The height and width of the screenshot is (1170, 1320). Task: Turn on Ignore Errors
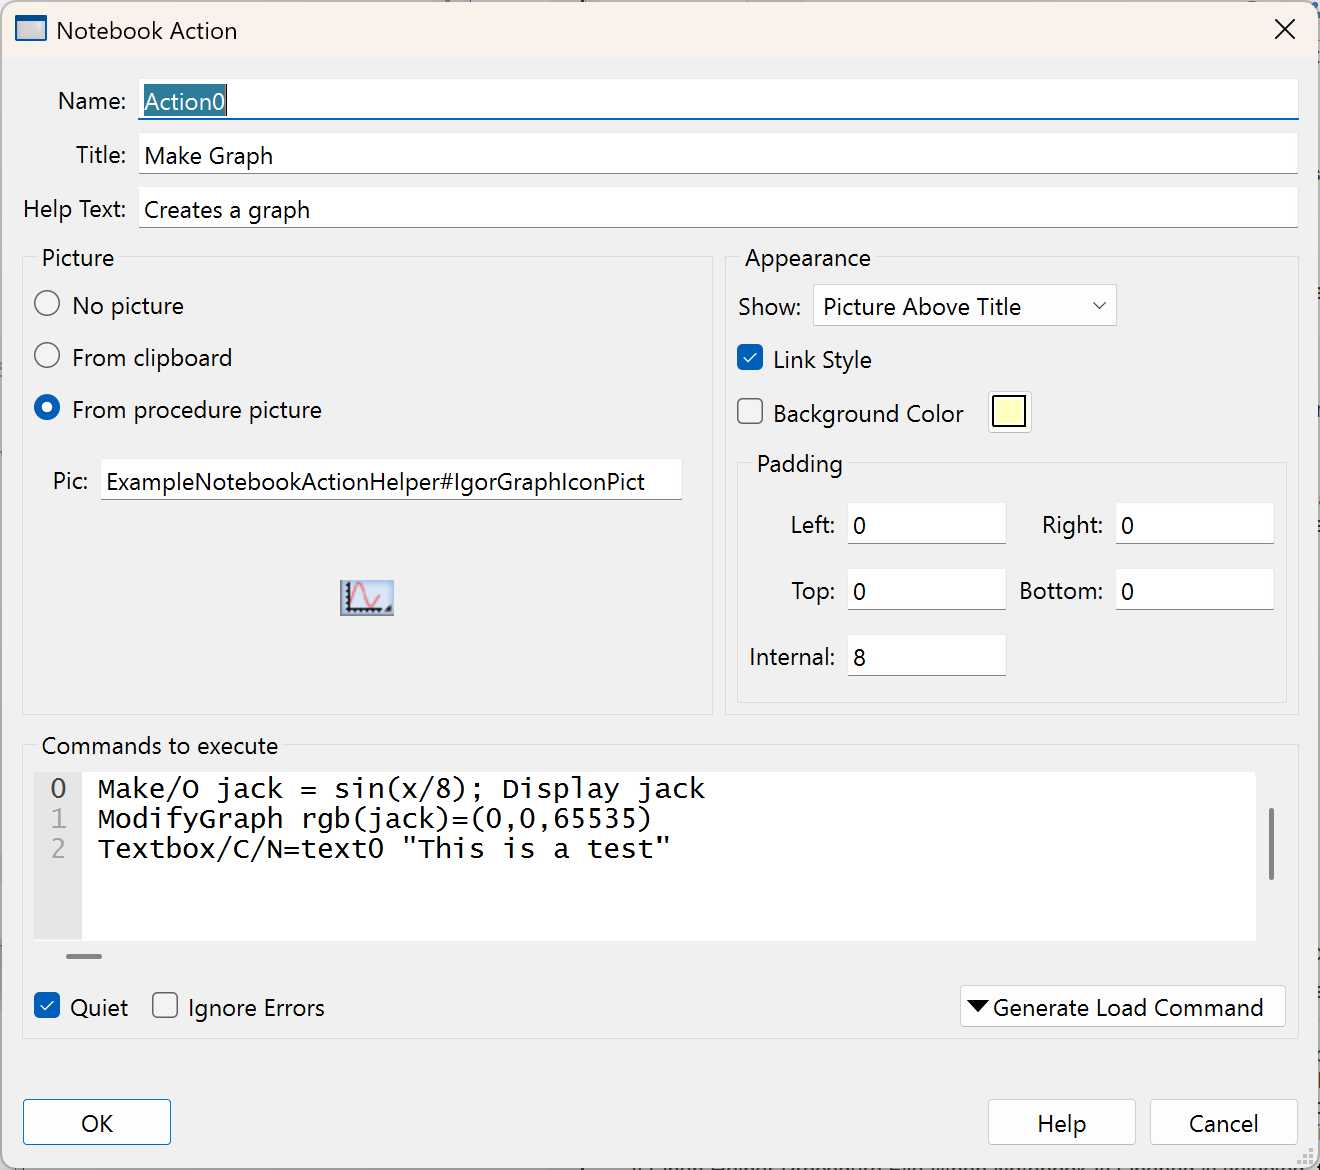(x=165, y=1006)
